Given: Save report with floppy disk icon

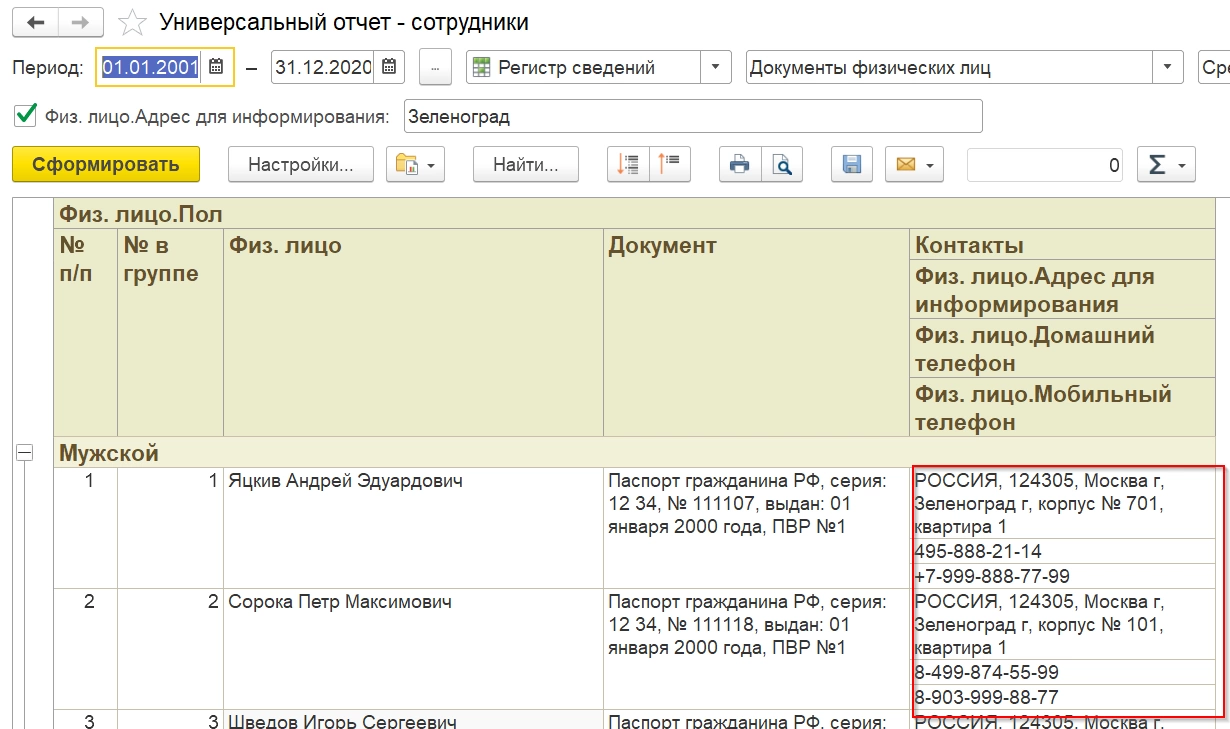Looking at the screenshot, I should pyautogui.click(x=852, y=165).
